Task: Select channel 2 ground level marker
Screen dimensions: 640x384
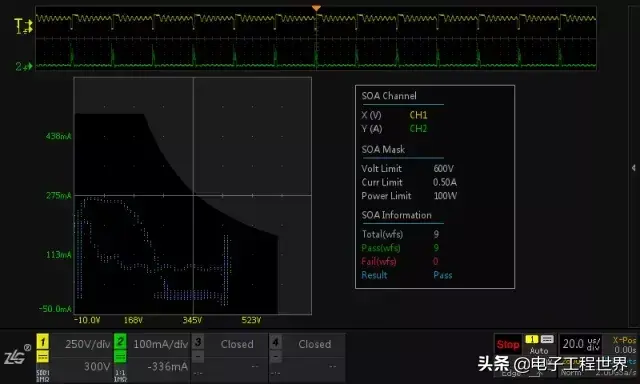Action: click(x=24, y=67)
